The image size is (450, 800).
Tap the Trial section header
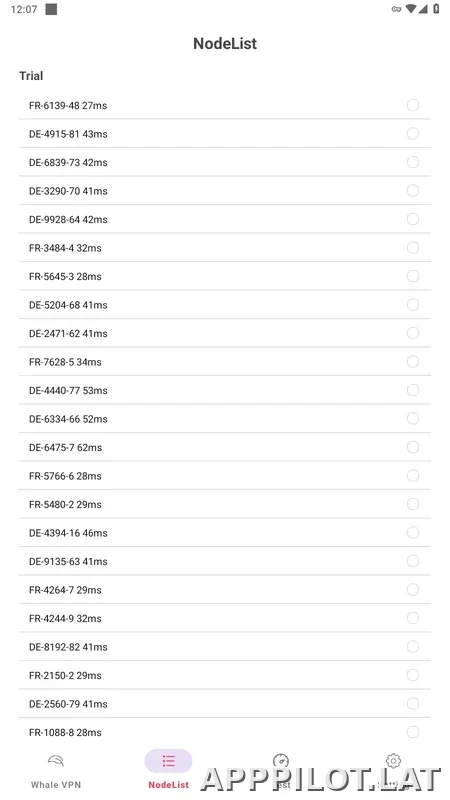click(31, 76)
